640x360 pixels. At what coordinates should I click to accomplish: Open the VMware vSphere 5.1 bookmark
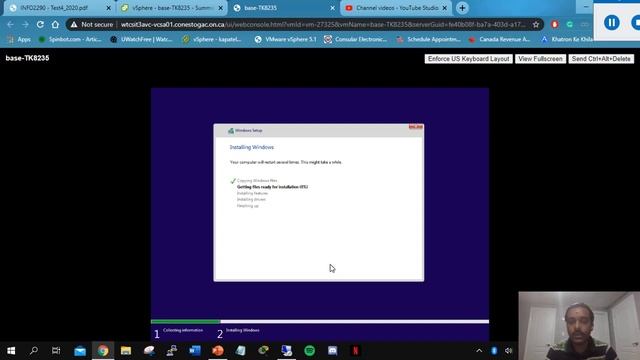[285, 39]
